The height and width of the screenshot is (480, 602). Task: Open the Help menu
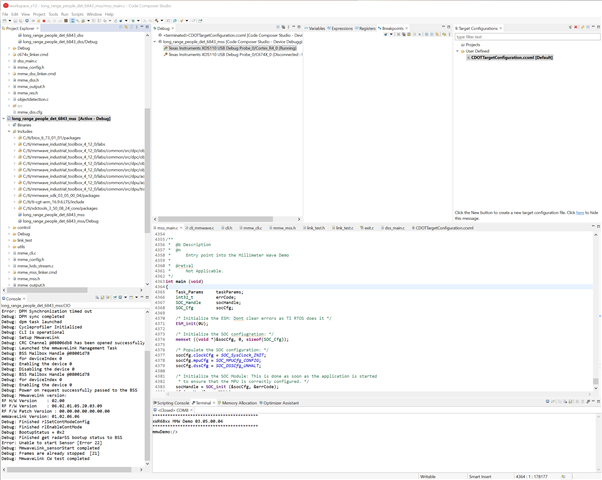109,14
